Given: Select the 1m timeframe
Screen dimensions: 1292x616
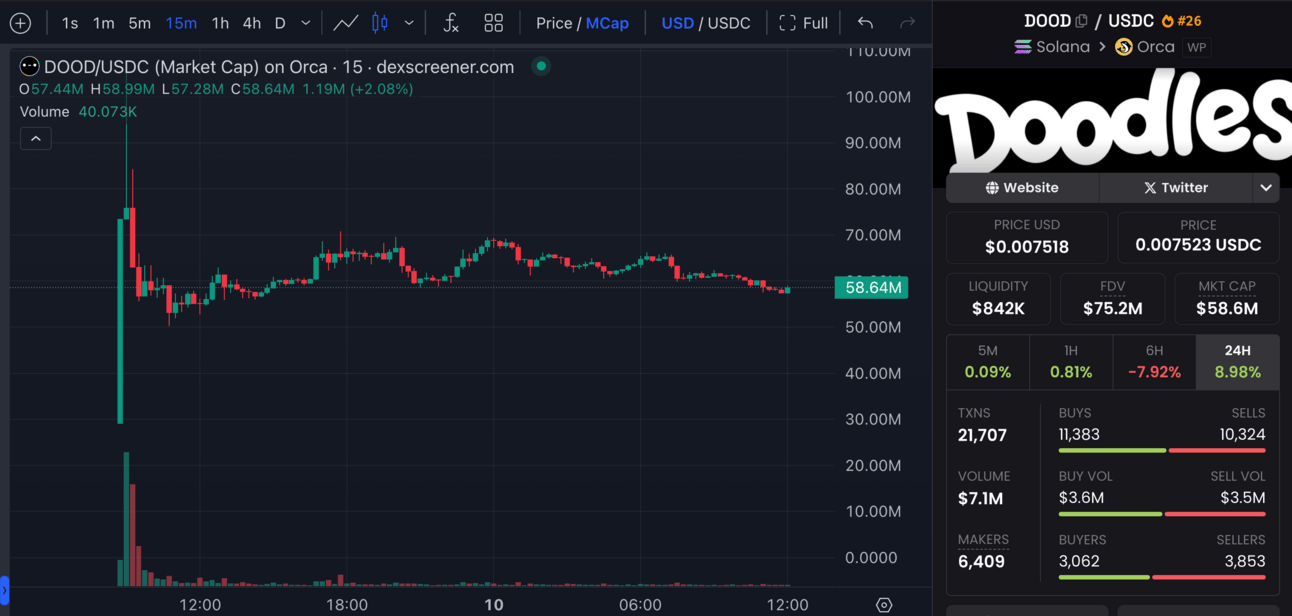Looking at the screenshot, I should click(104, 22).
